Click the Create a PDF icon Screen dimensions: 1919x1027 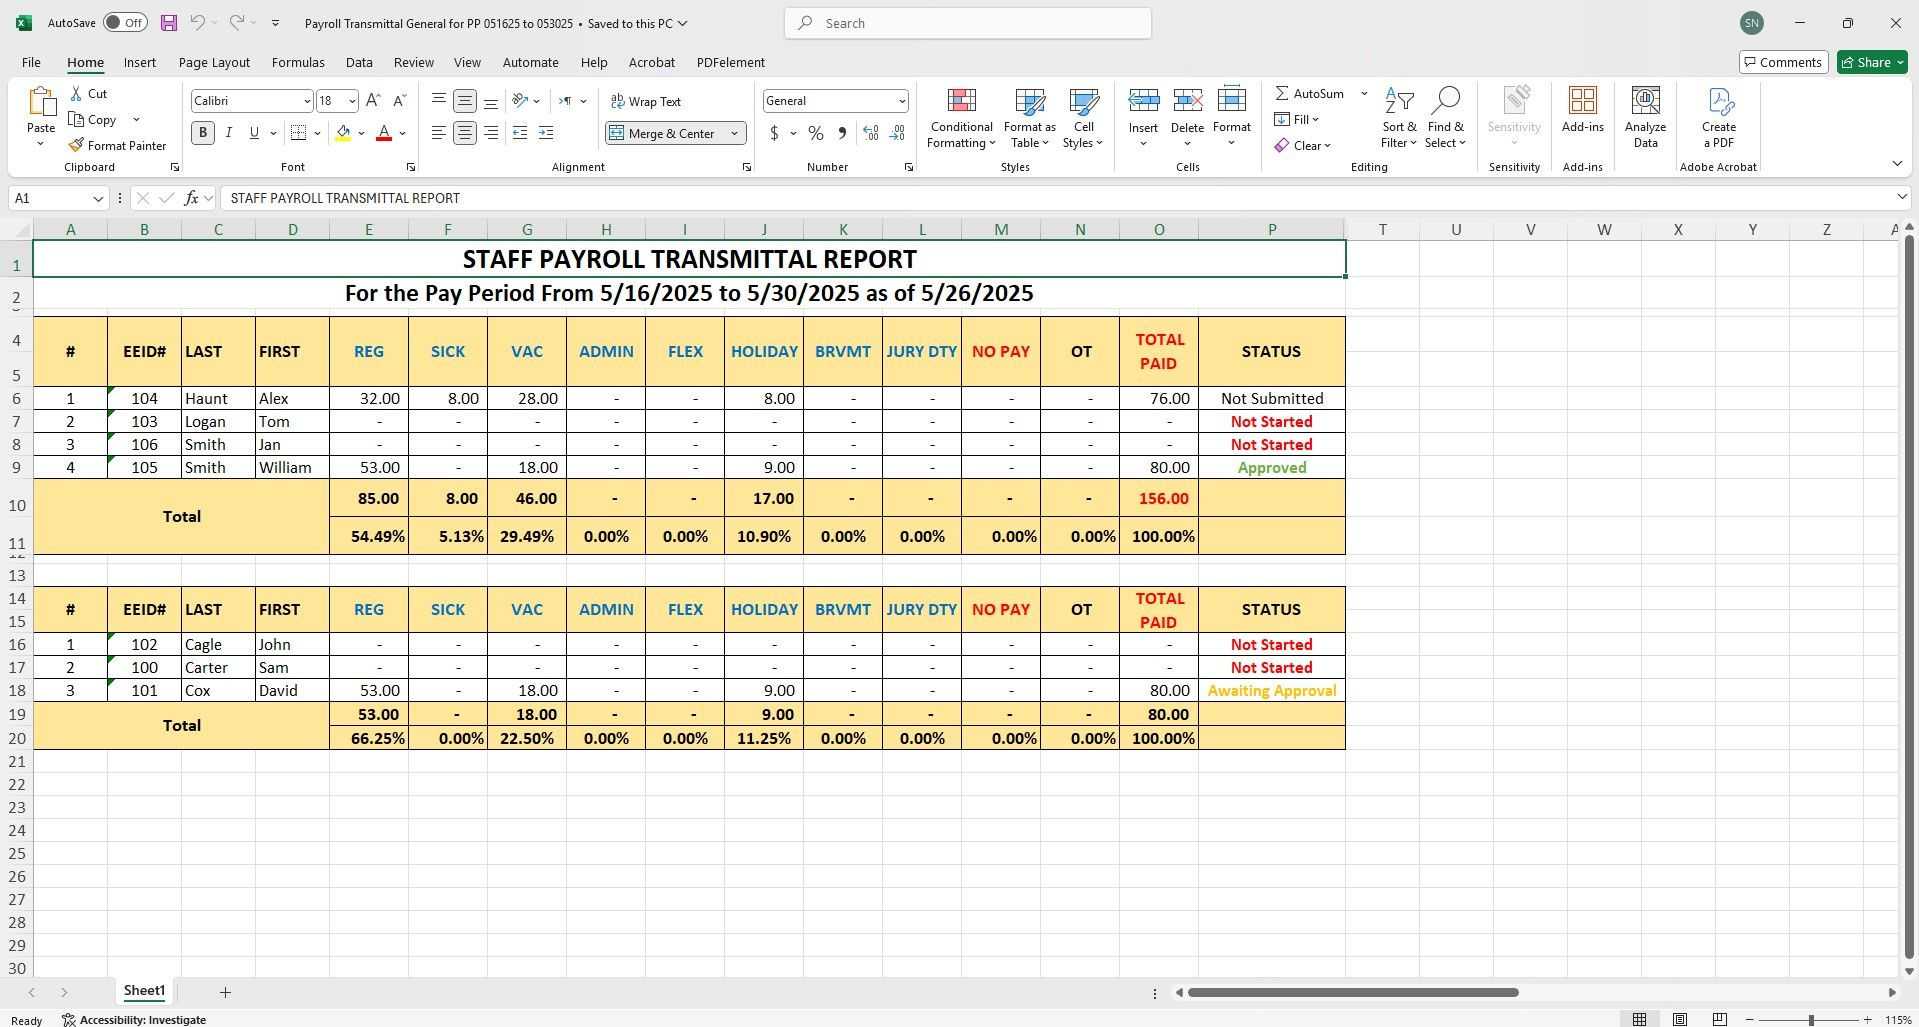pos(1718,101)
